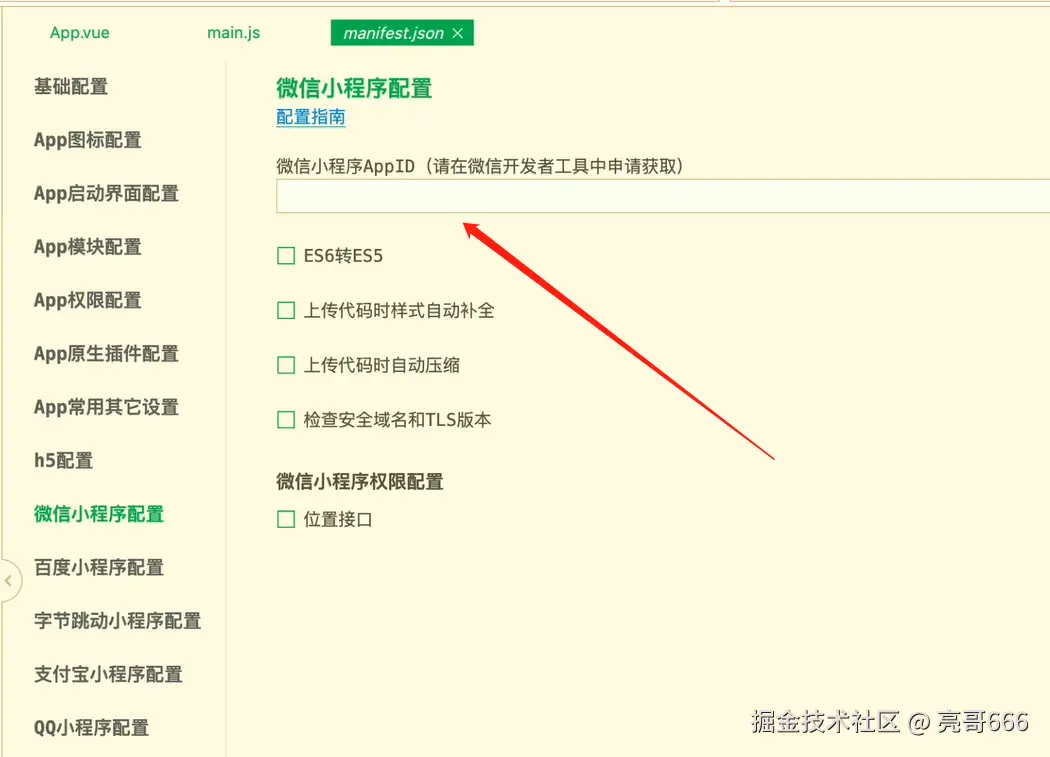Select QQ小程序配置 in sidebar
This screenshot has height=757, width=1050.
tap(92, 728)
